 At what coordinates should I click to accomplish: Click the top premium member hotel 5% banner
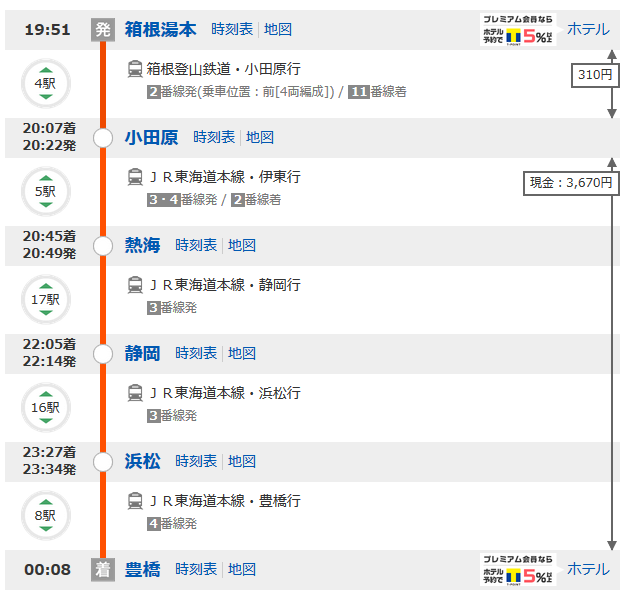coord(516,30)
